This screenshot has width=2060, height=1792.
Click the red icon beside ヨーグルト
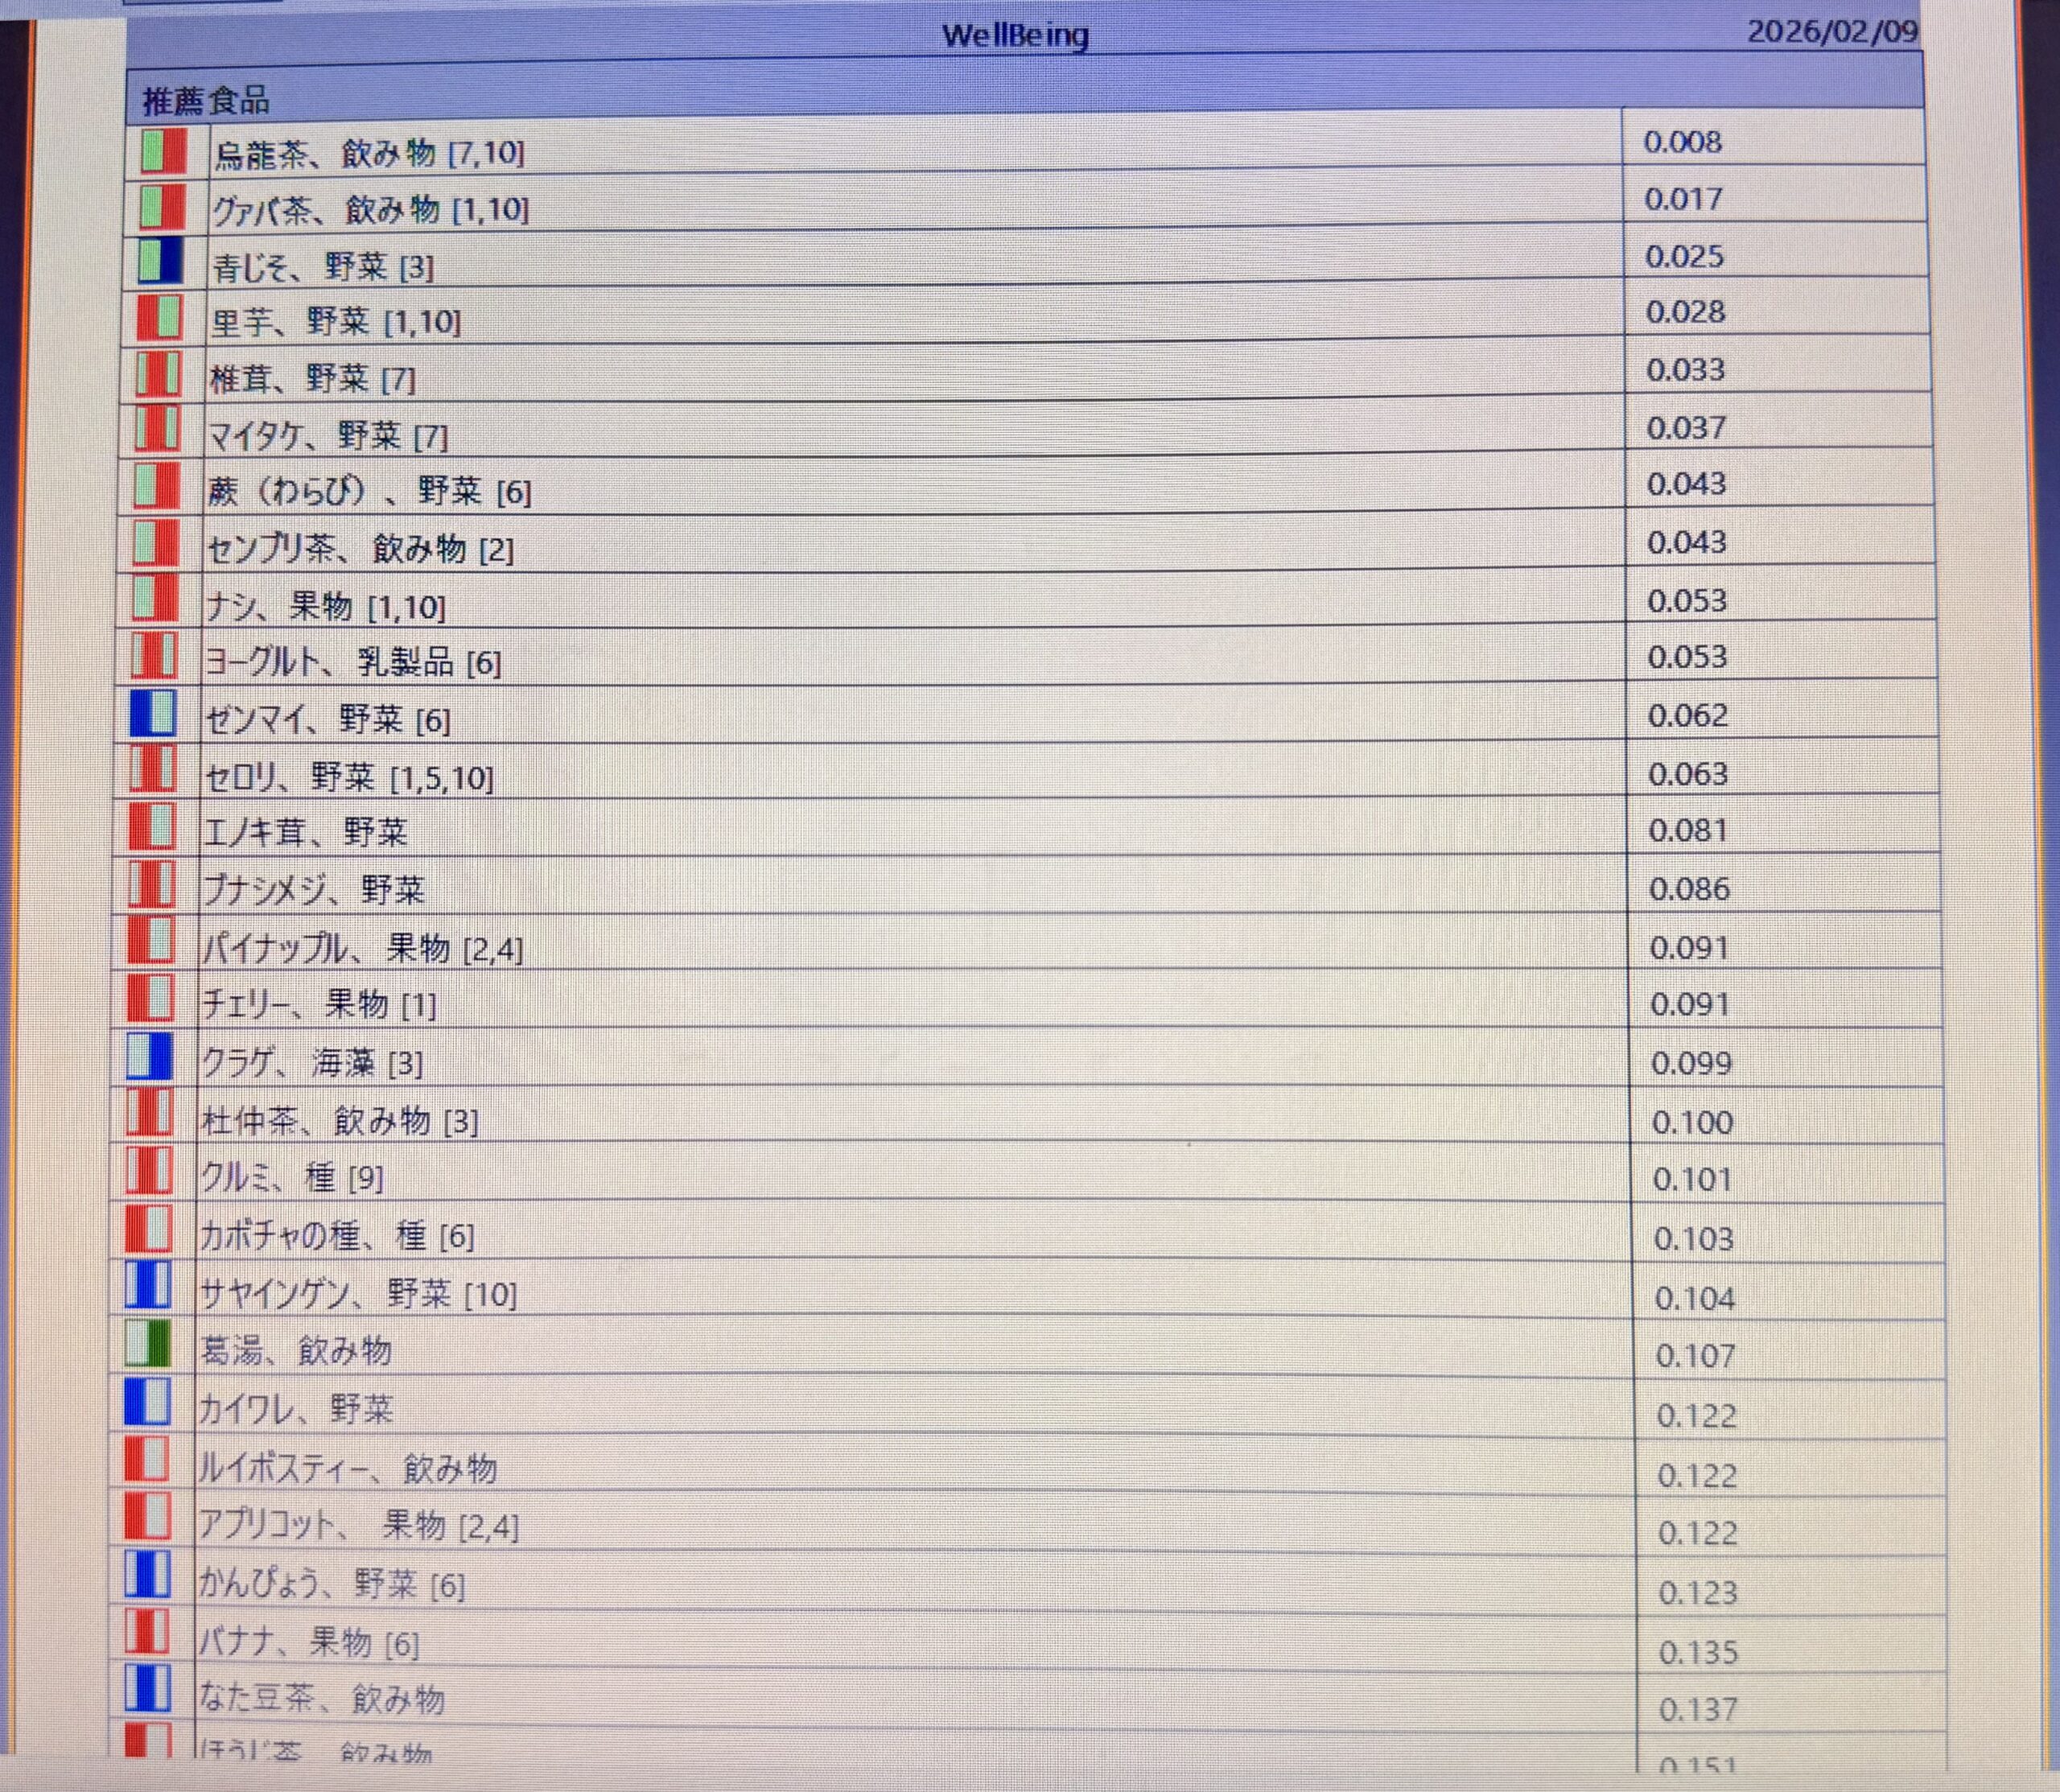pyautogui.click(x=154, y=657)
